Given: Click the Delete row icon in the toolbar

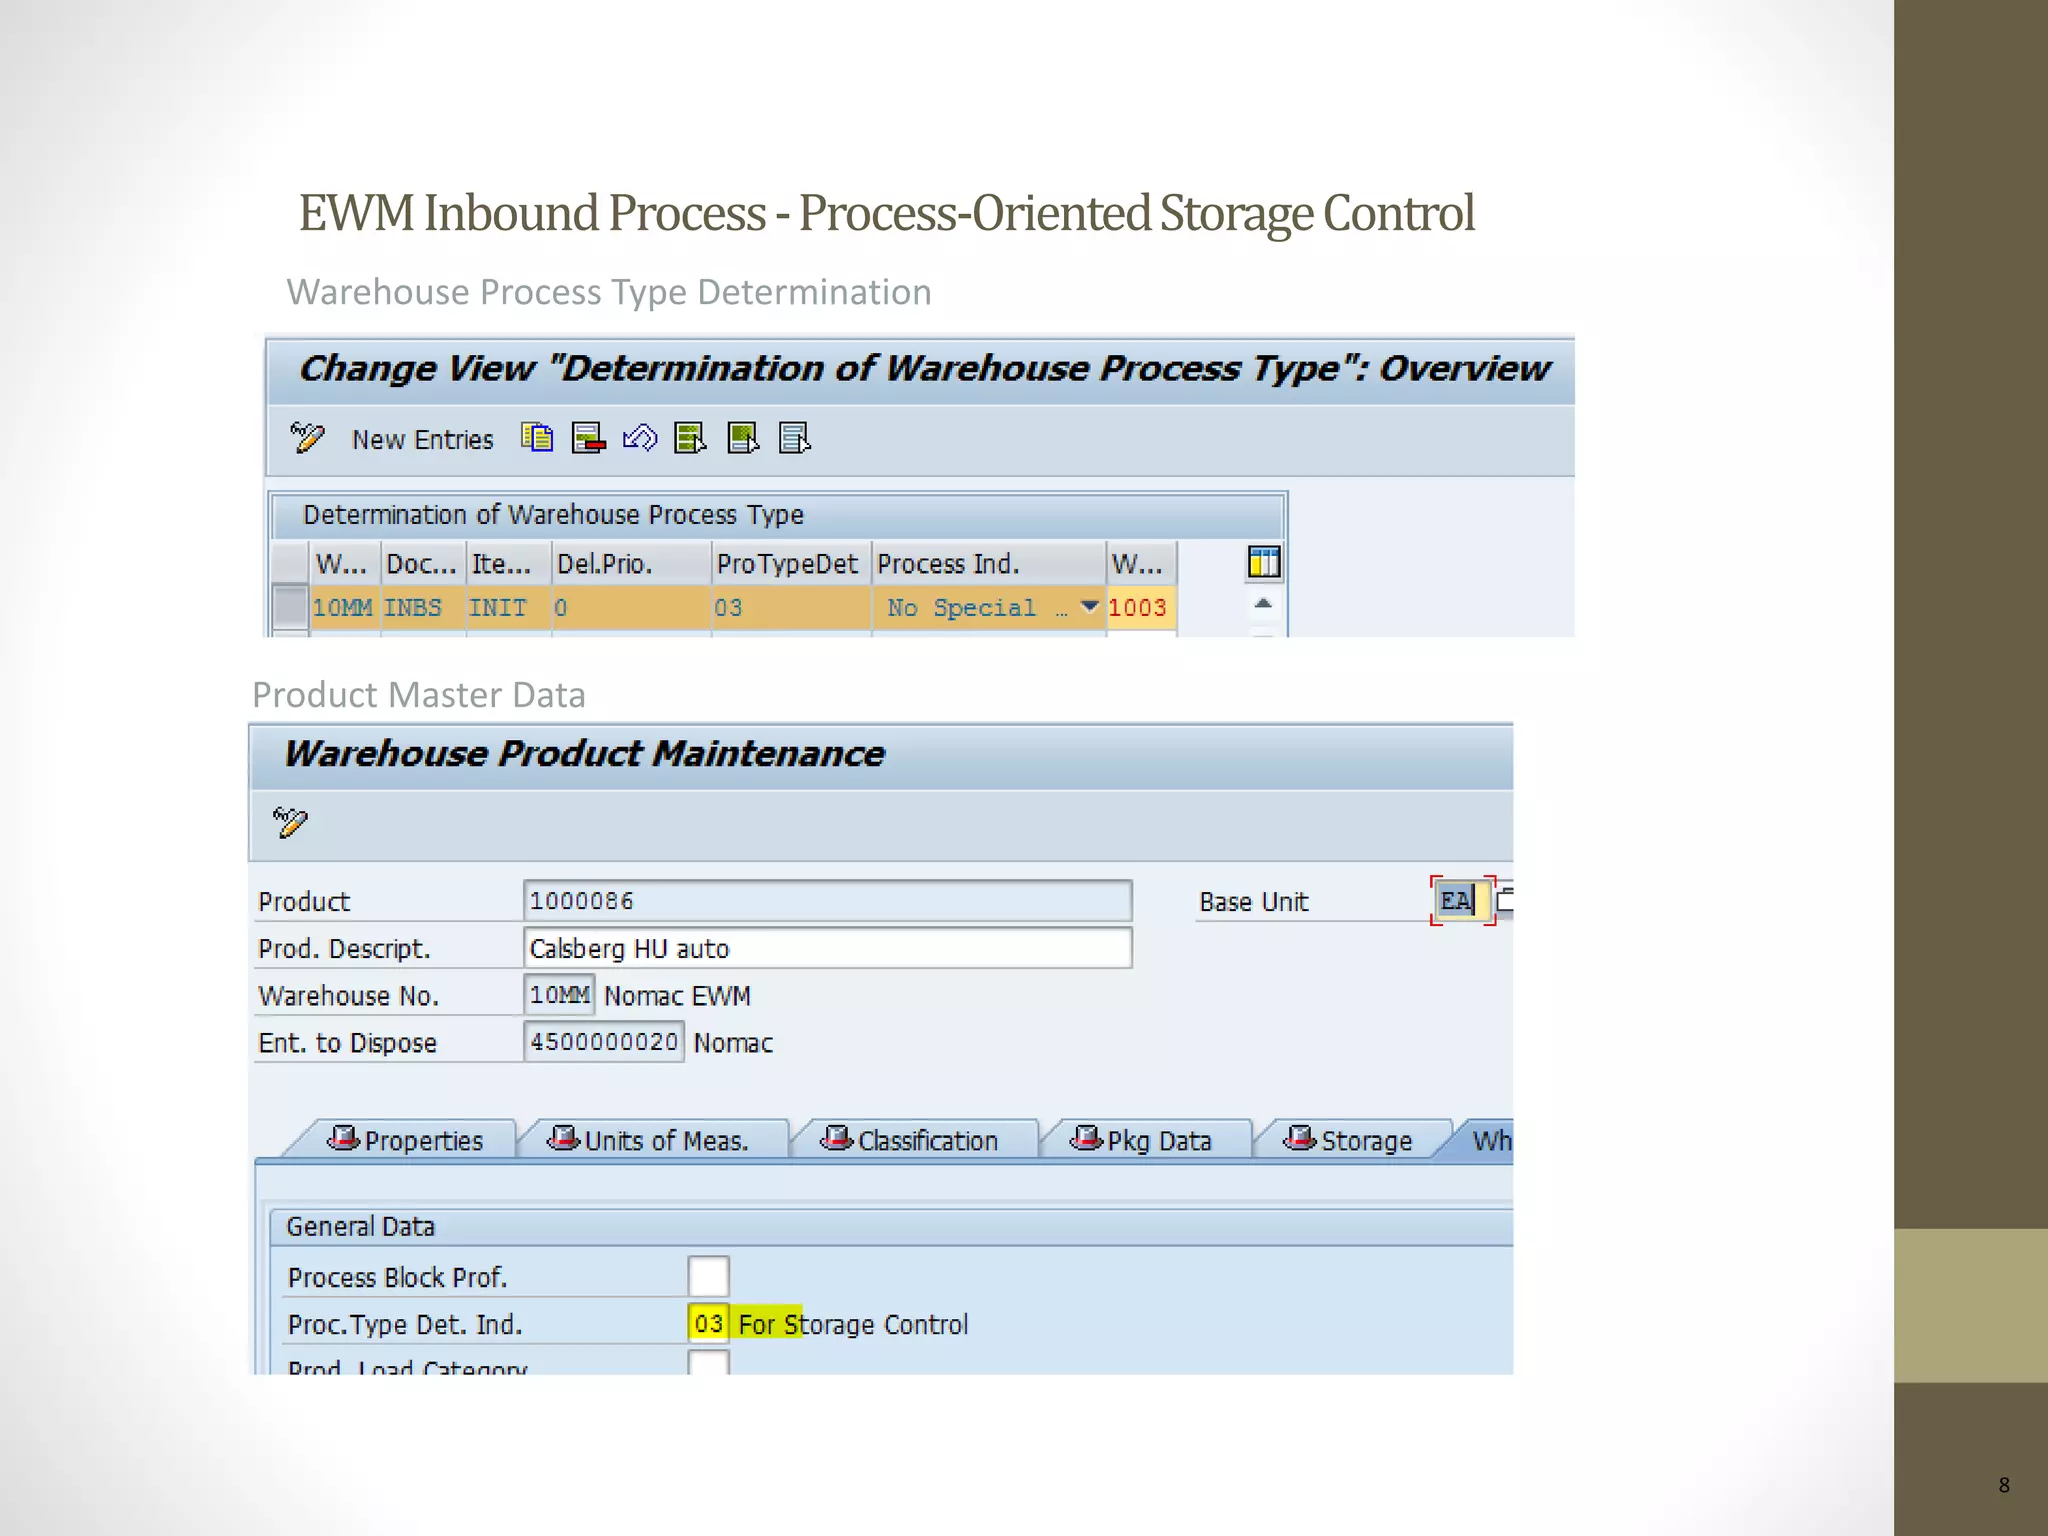Looking at the screenshot, I should [589, 438].
